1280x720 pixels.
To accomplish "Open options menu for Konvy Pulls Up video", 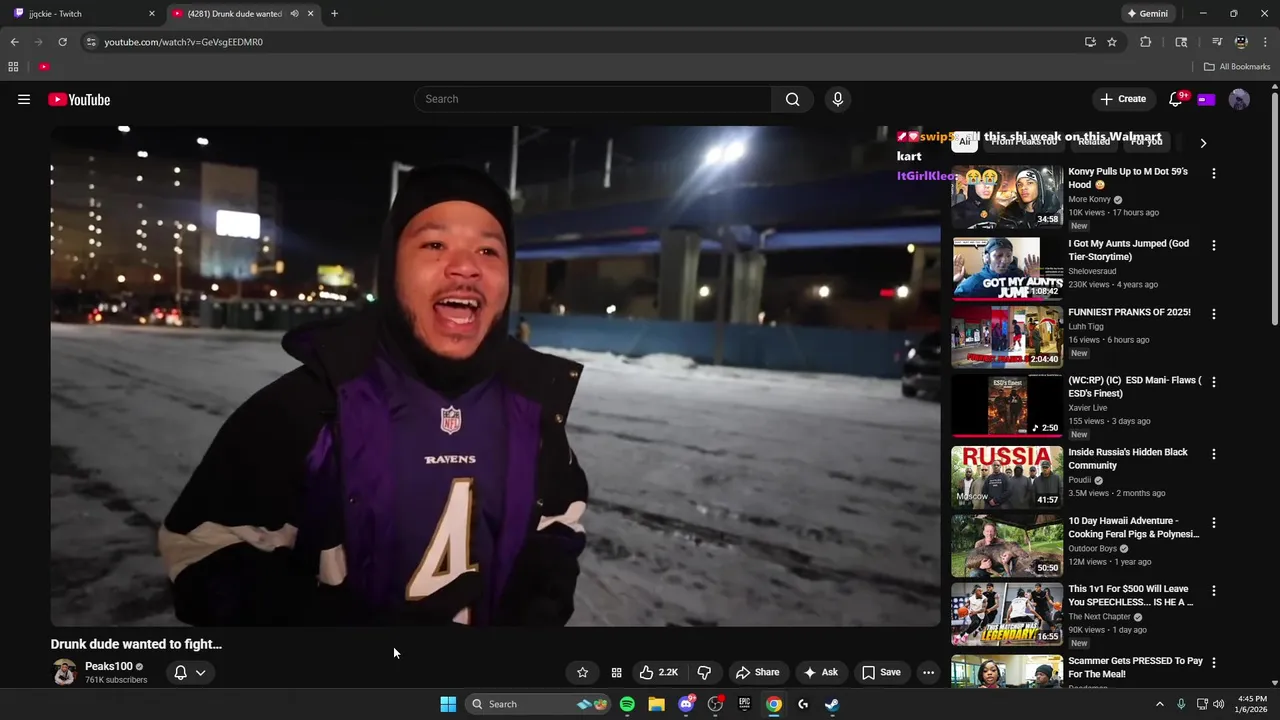I will pyautogui.click(x=1214, y=173).
